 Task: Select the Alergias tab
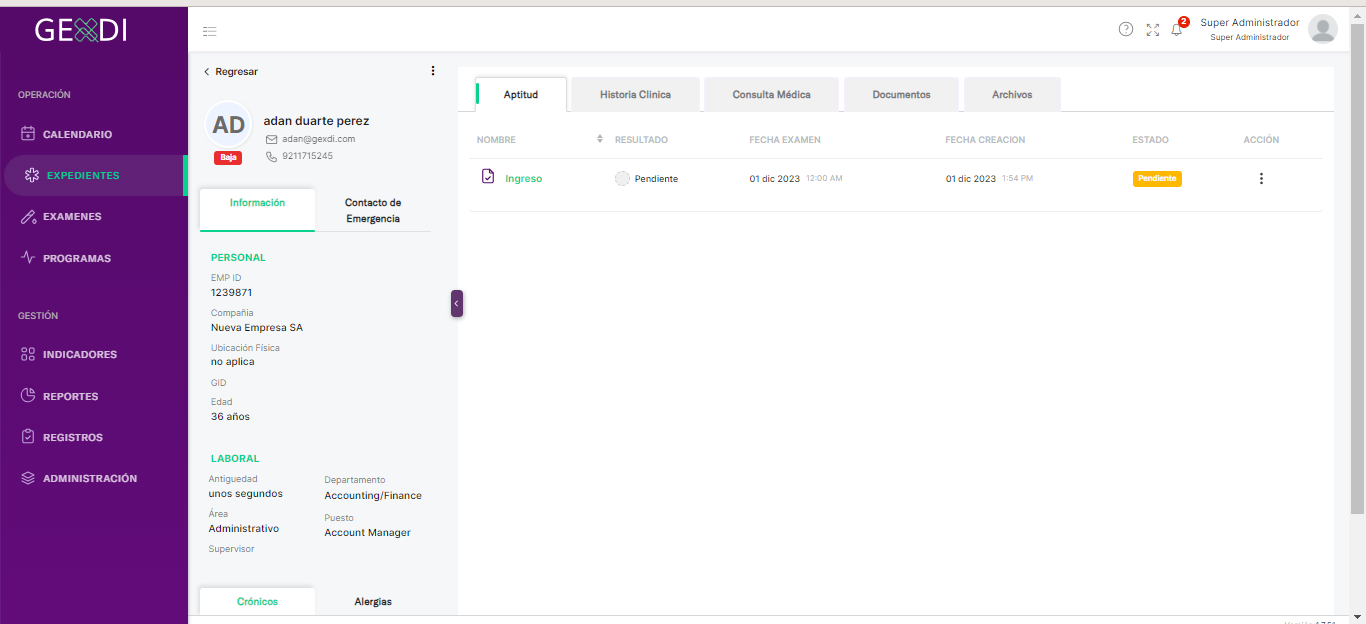(x=373, y=601)
